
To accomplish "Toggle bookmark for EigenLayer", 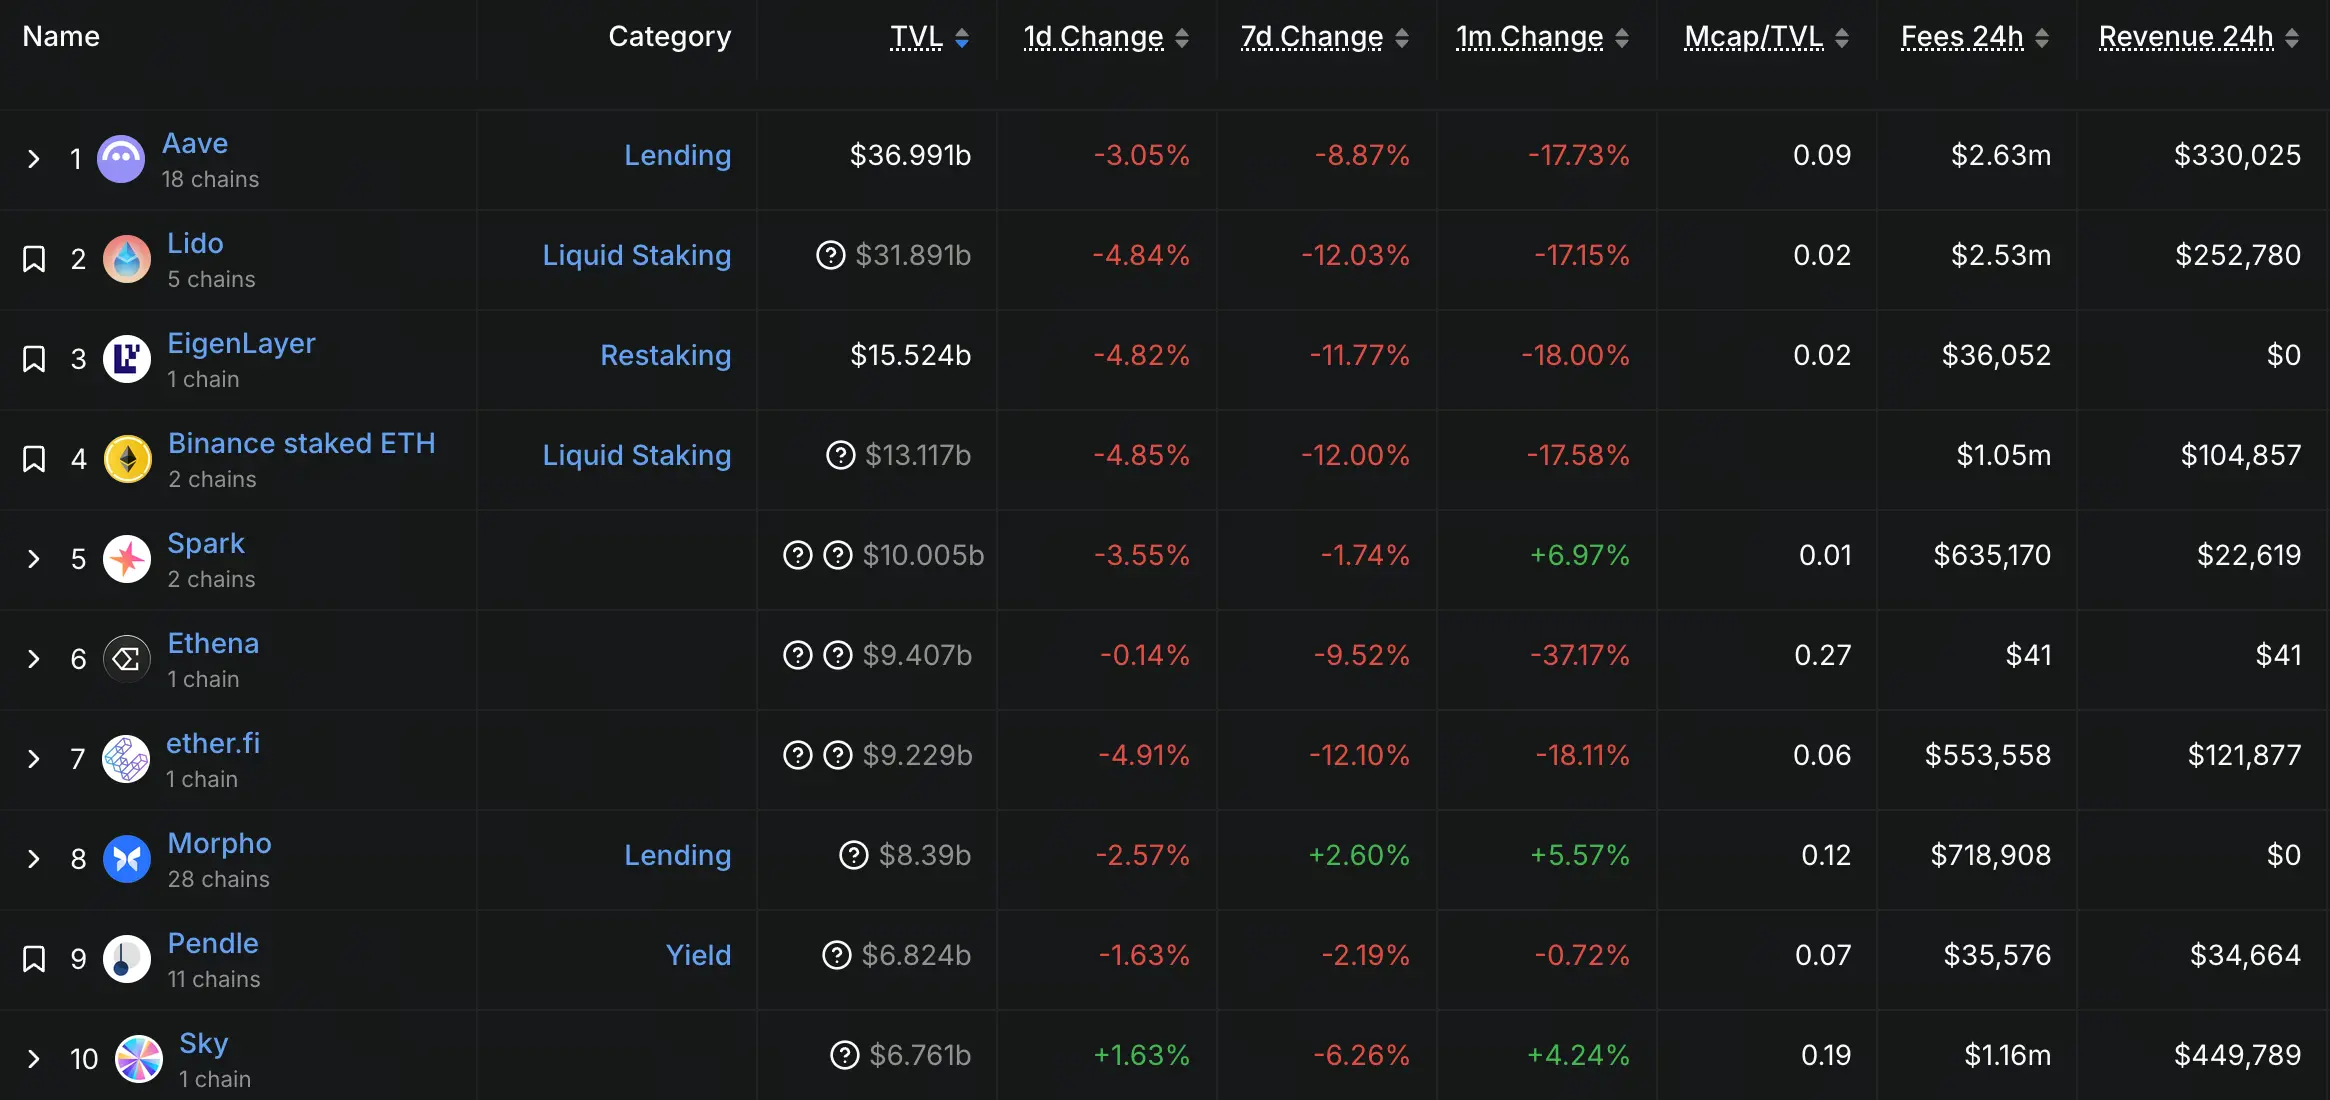I will (34, 359).
